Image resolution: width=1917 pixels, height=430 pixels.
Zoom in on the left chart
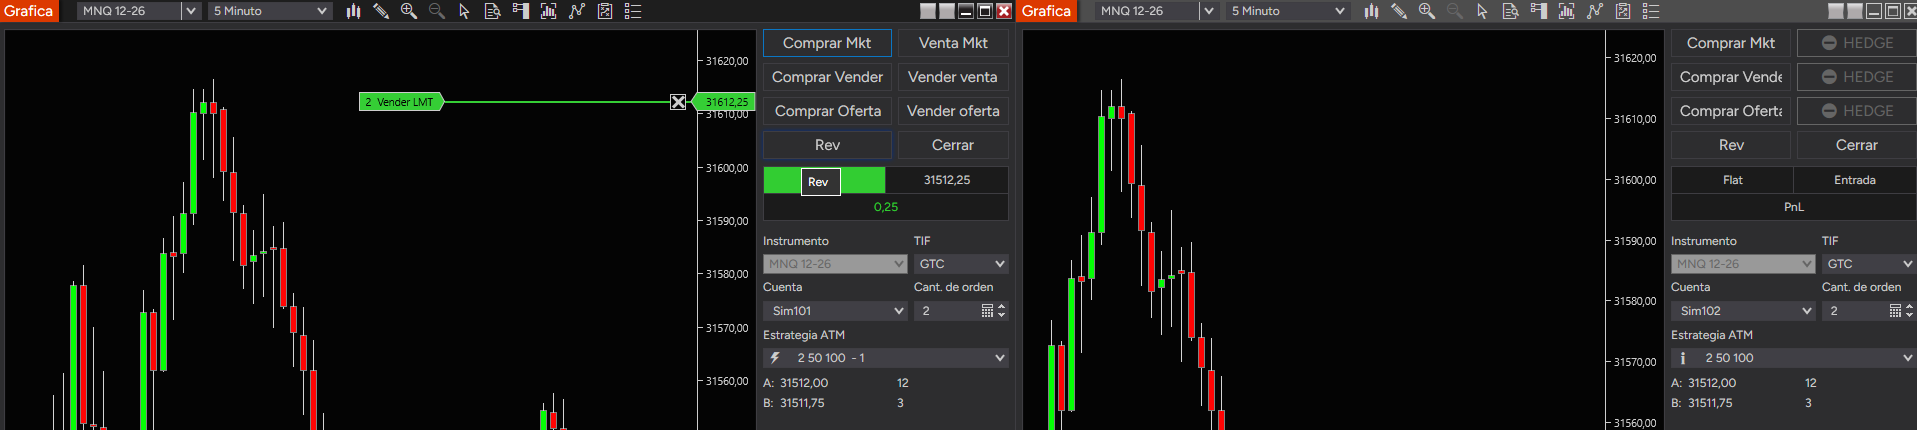[x=409, y=11]
